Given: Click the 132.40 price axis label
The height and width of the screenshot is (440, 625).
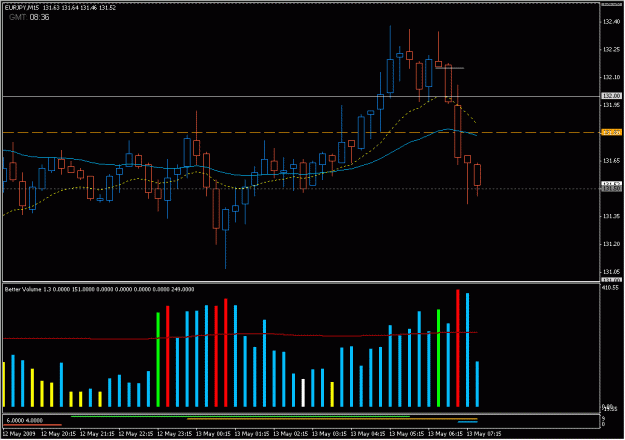Looking at the screenshot, I should pos(612,22).
